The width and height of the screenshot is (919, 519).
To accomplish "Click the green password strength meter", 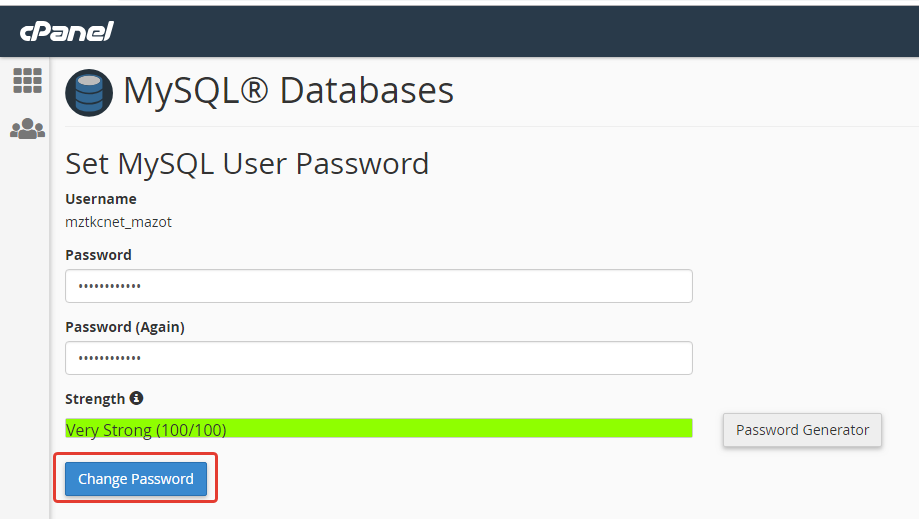I will click(x=378, y=429).
